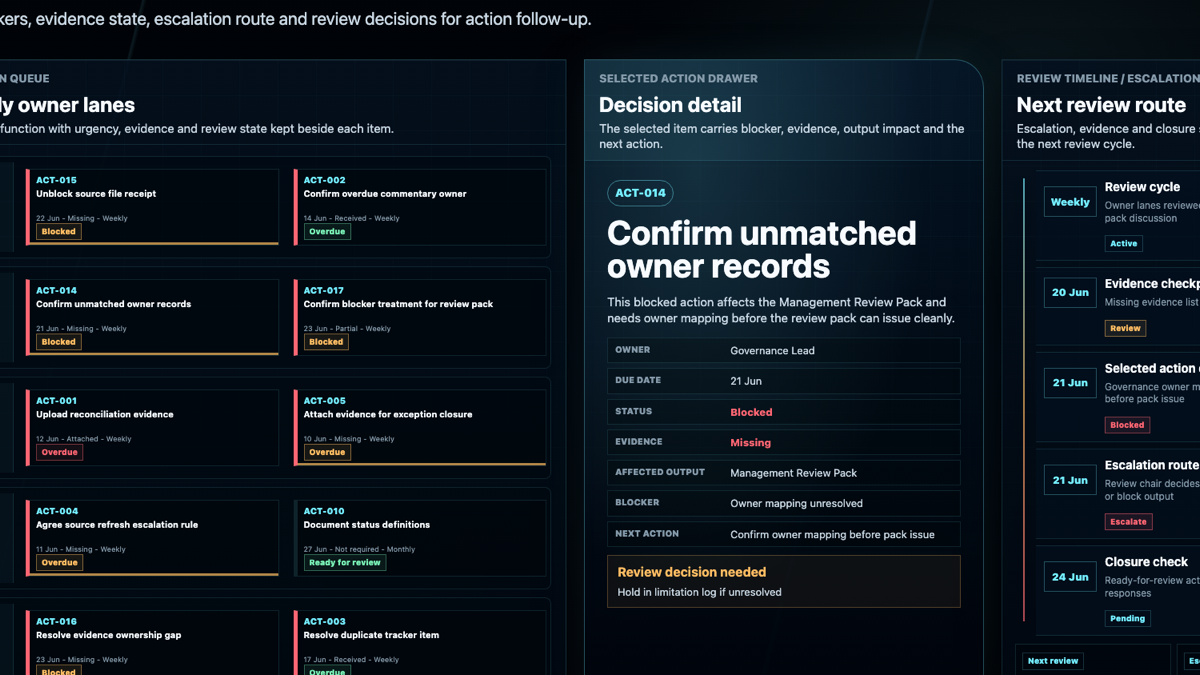Click the Overdue badge on the ACT-004 card
The width and height of the screenshot is (1200, 675).
tap(59, 563)
